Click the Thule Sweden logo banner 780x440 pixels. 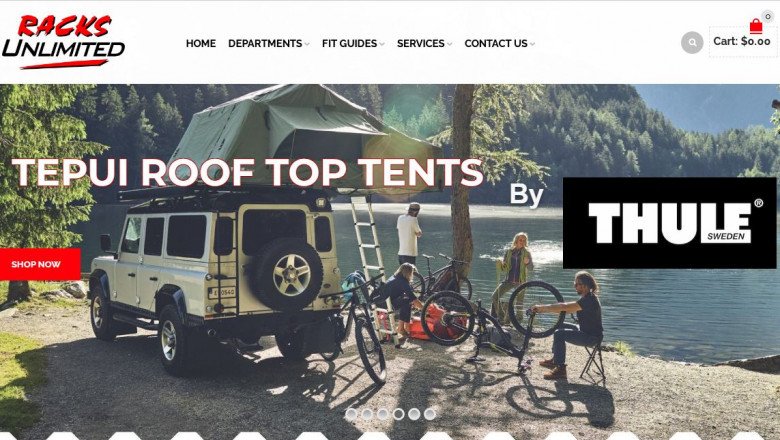click(669, 223)
